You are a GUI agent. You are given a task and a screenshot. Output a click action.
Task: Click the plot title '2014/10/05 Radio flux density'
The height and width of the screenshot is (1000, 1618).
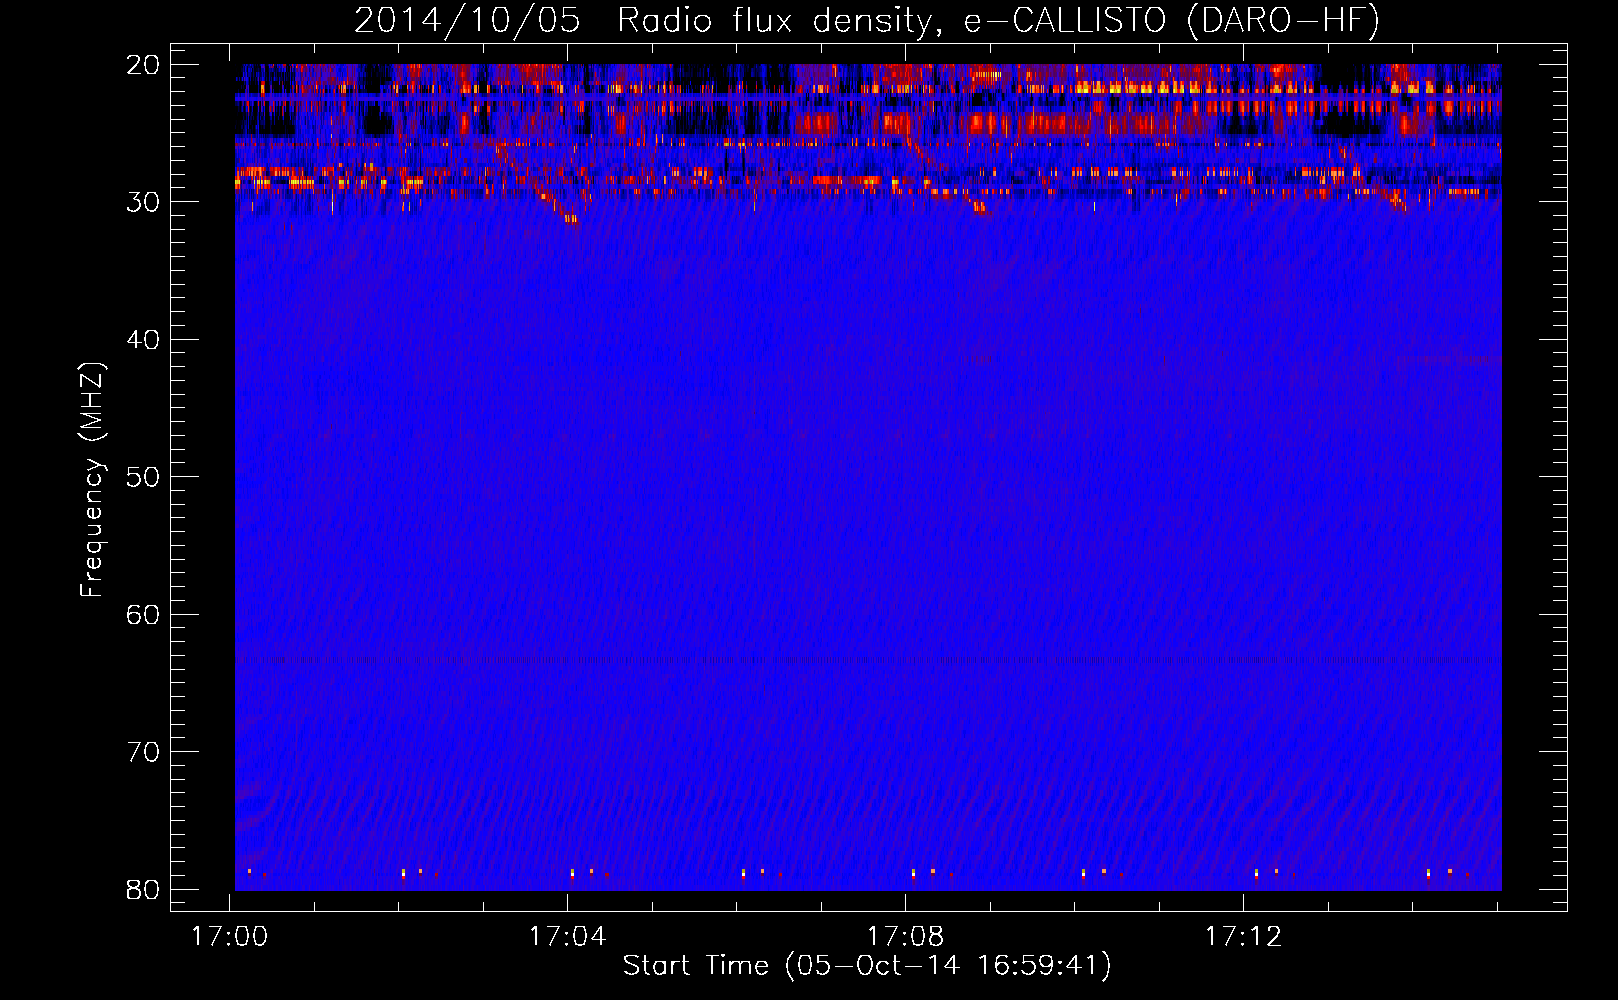point(867,21)
